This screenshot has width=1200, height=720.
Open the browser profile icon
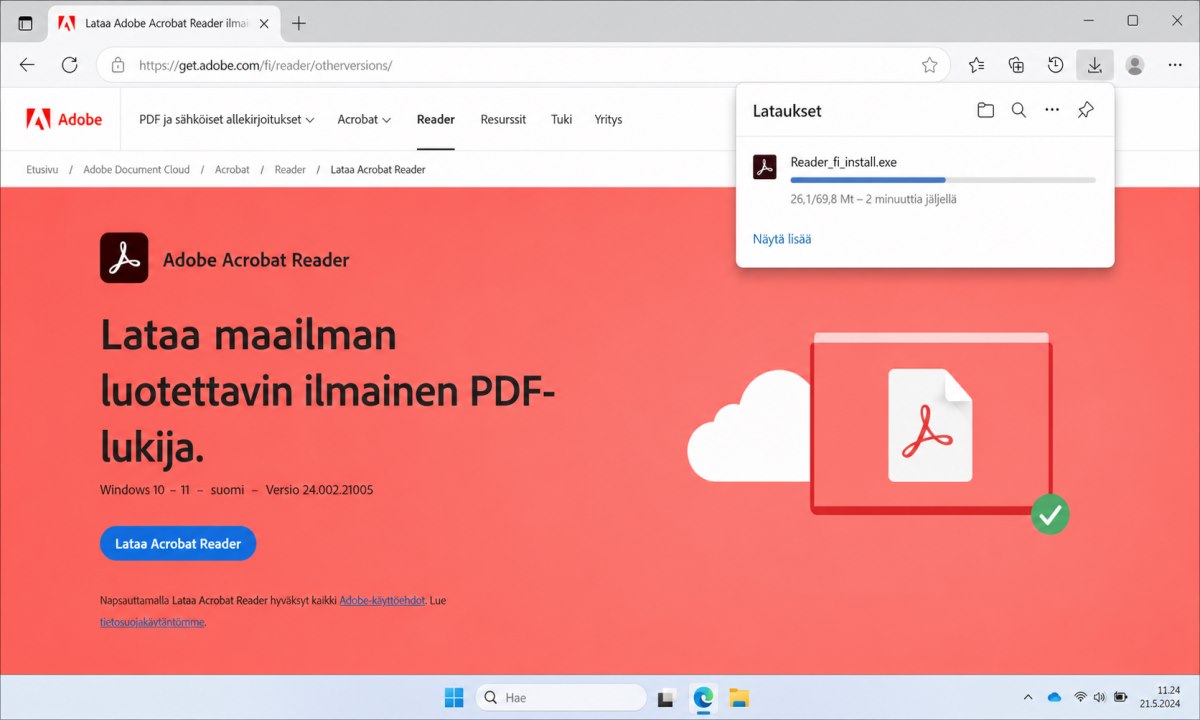coord(1134,65)
